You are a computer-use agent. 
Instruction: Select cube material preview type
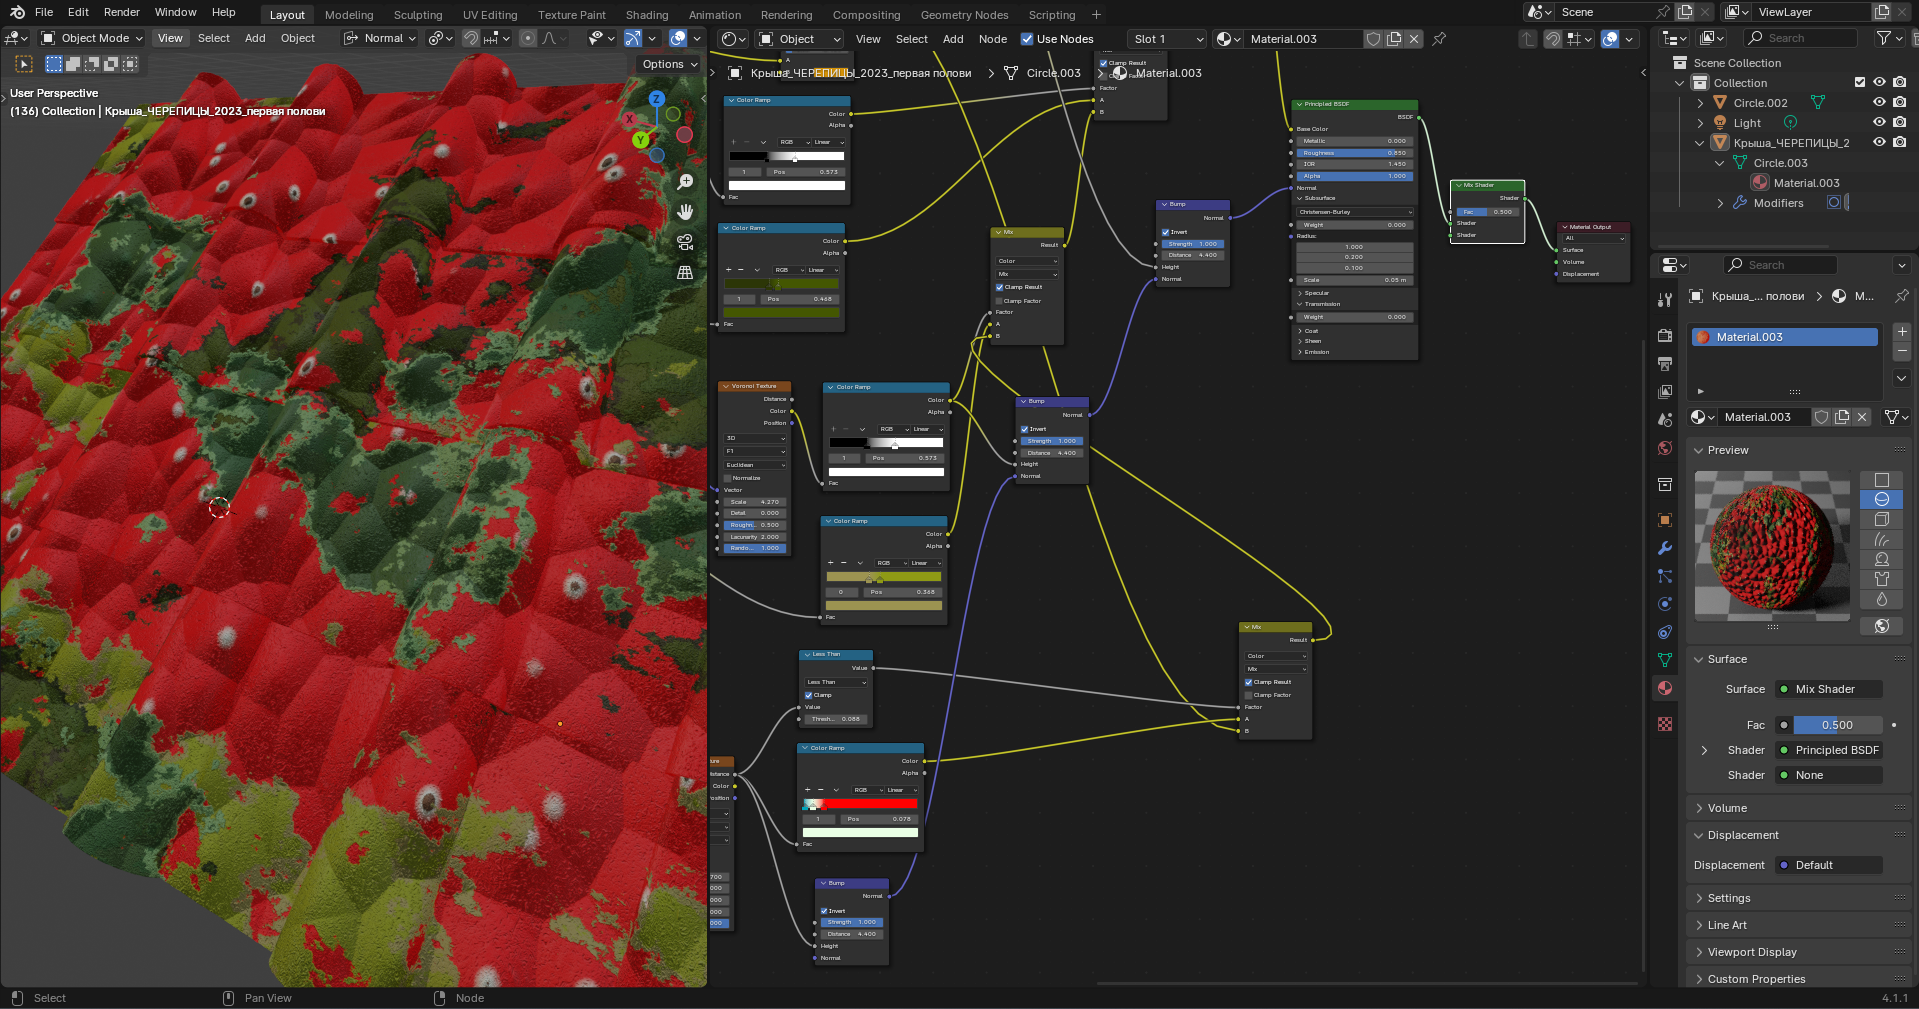point(1881,520)
